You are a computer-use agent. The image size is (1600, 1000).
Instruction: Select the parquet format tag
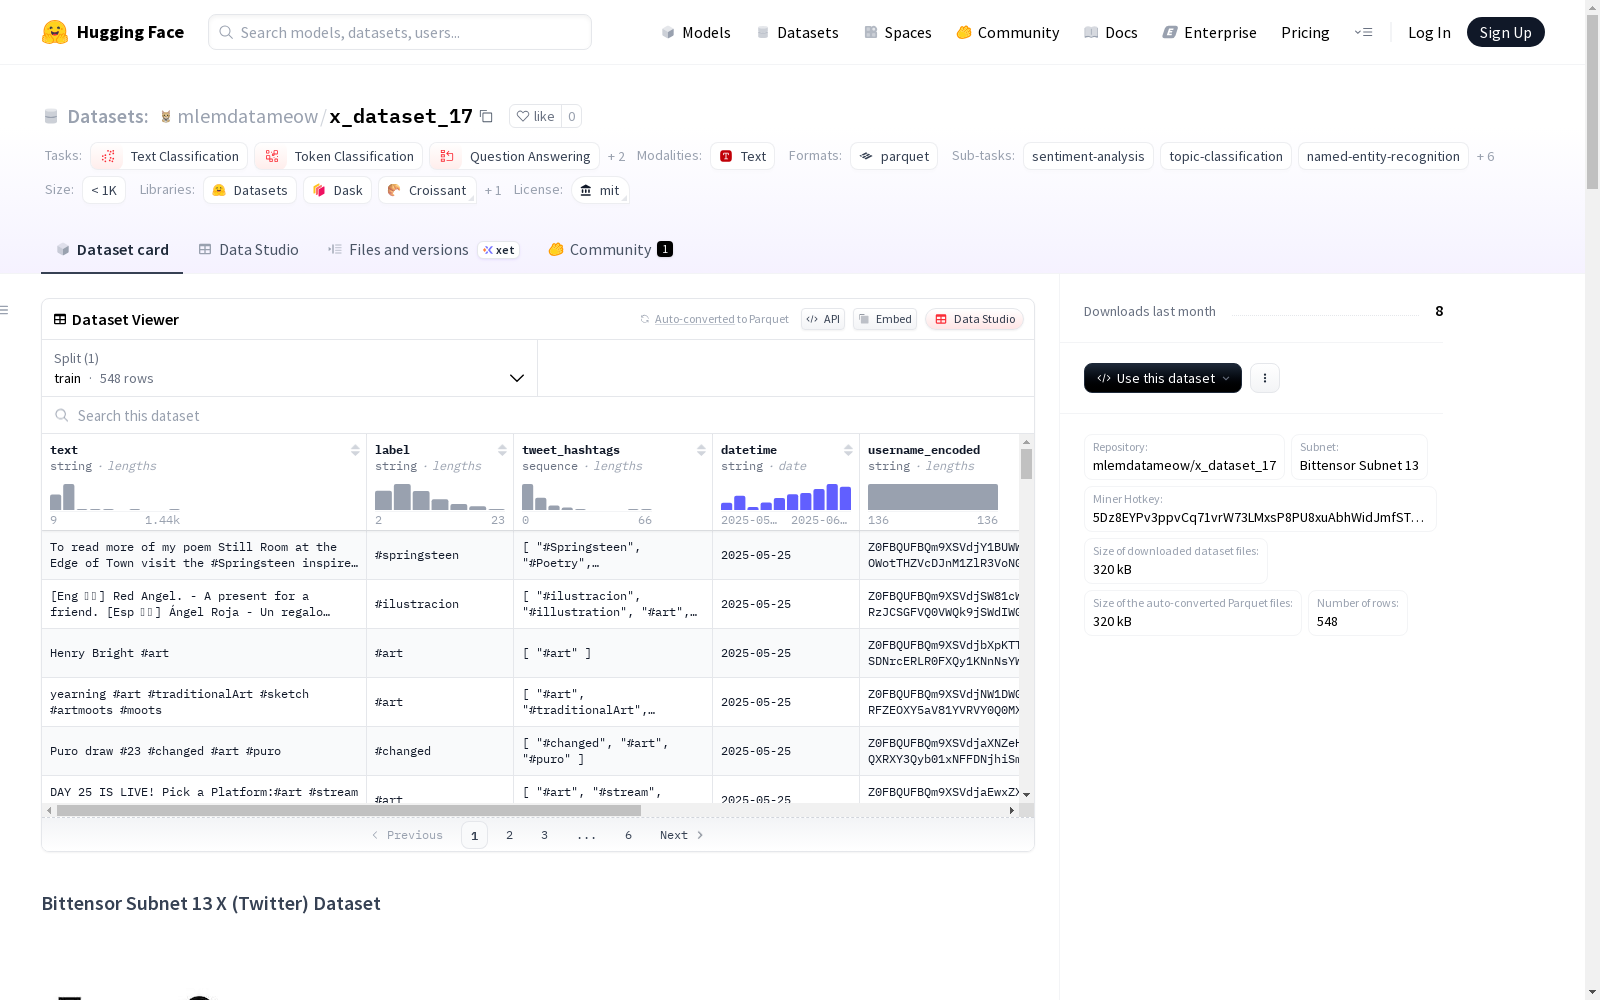[x=894, y=156]
